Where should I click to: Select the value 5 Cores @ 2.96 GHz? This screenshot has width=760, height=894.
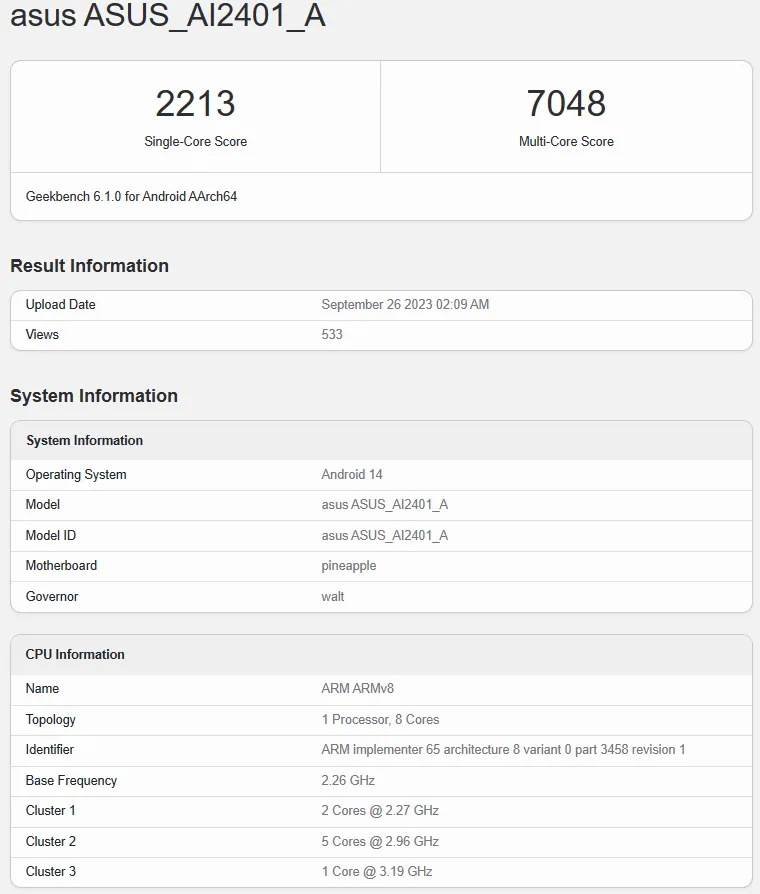(380, 842)
